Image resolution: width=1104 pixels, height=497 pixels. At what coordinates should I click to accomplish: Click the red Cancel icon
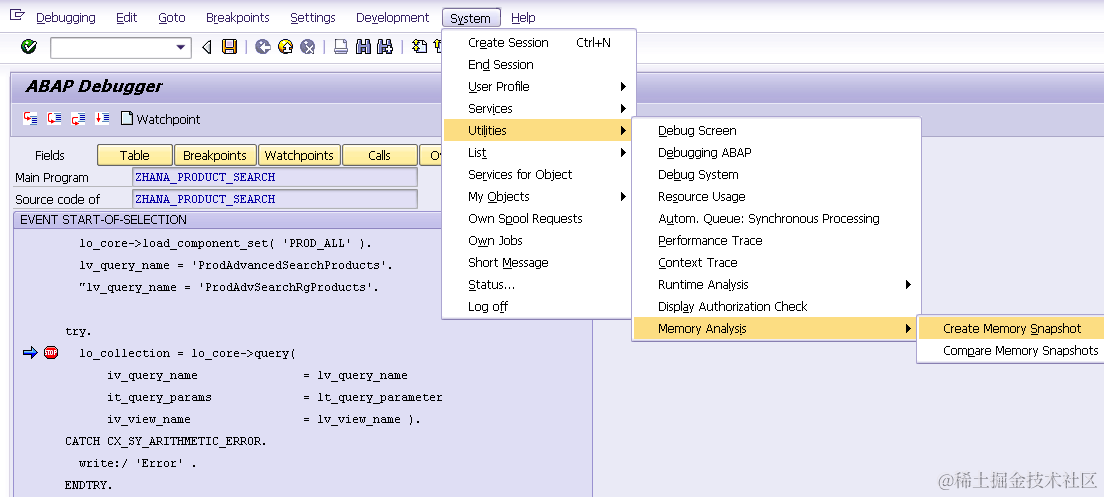[x=307, y=46]
